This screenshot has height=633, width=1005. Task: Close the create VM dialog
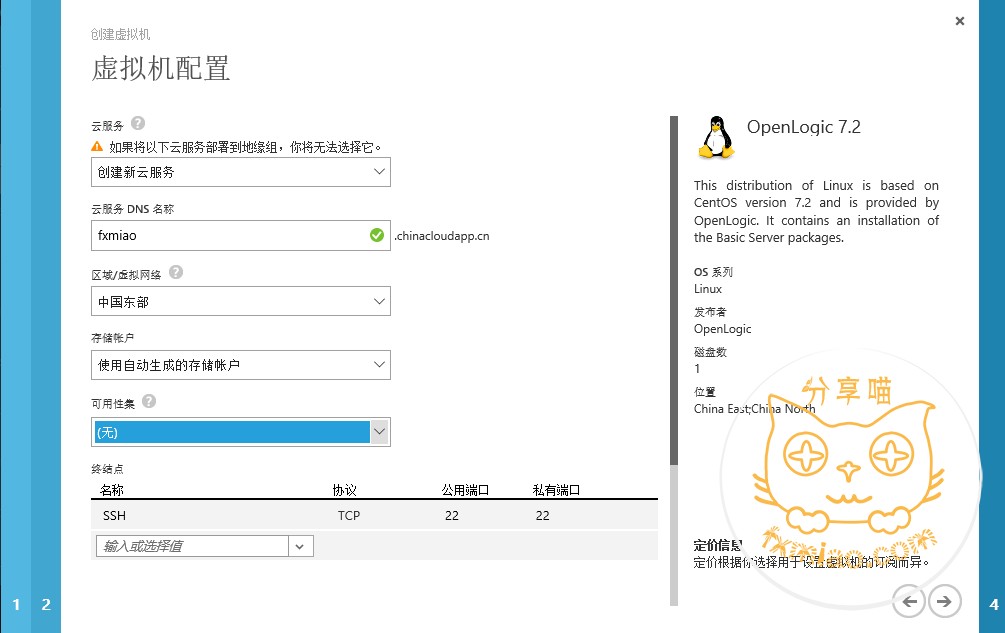click(959, 21)
